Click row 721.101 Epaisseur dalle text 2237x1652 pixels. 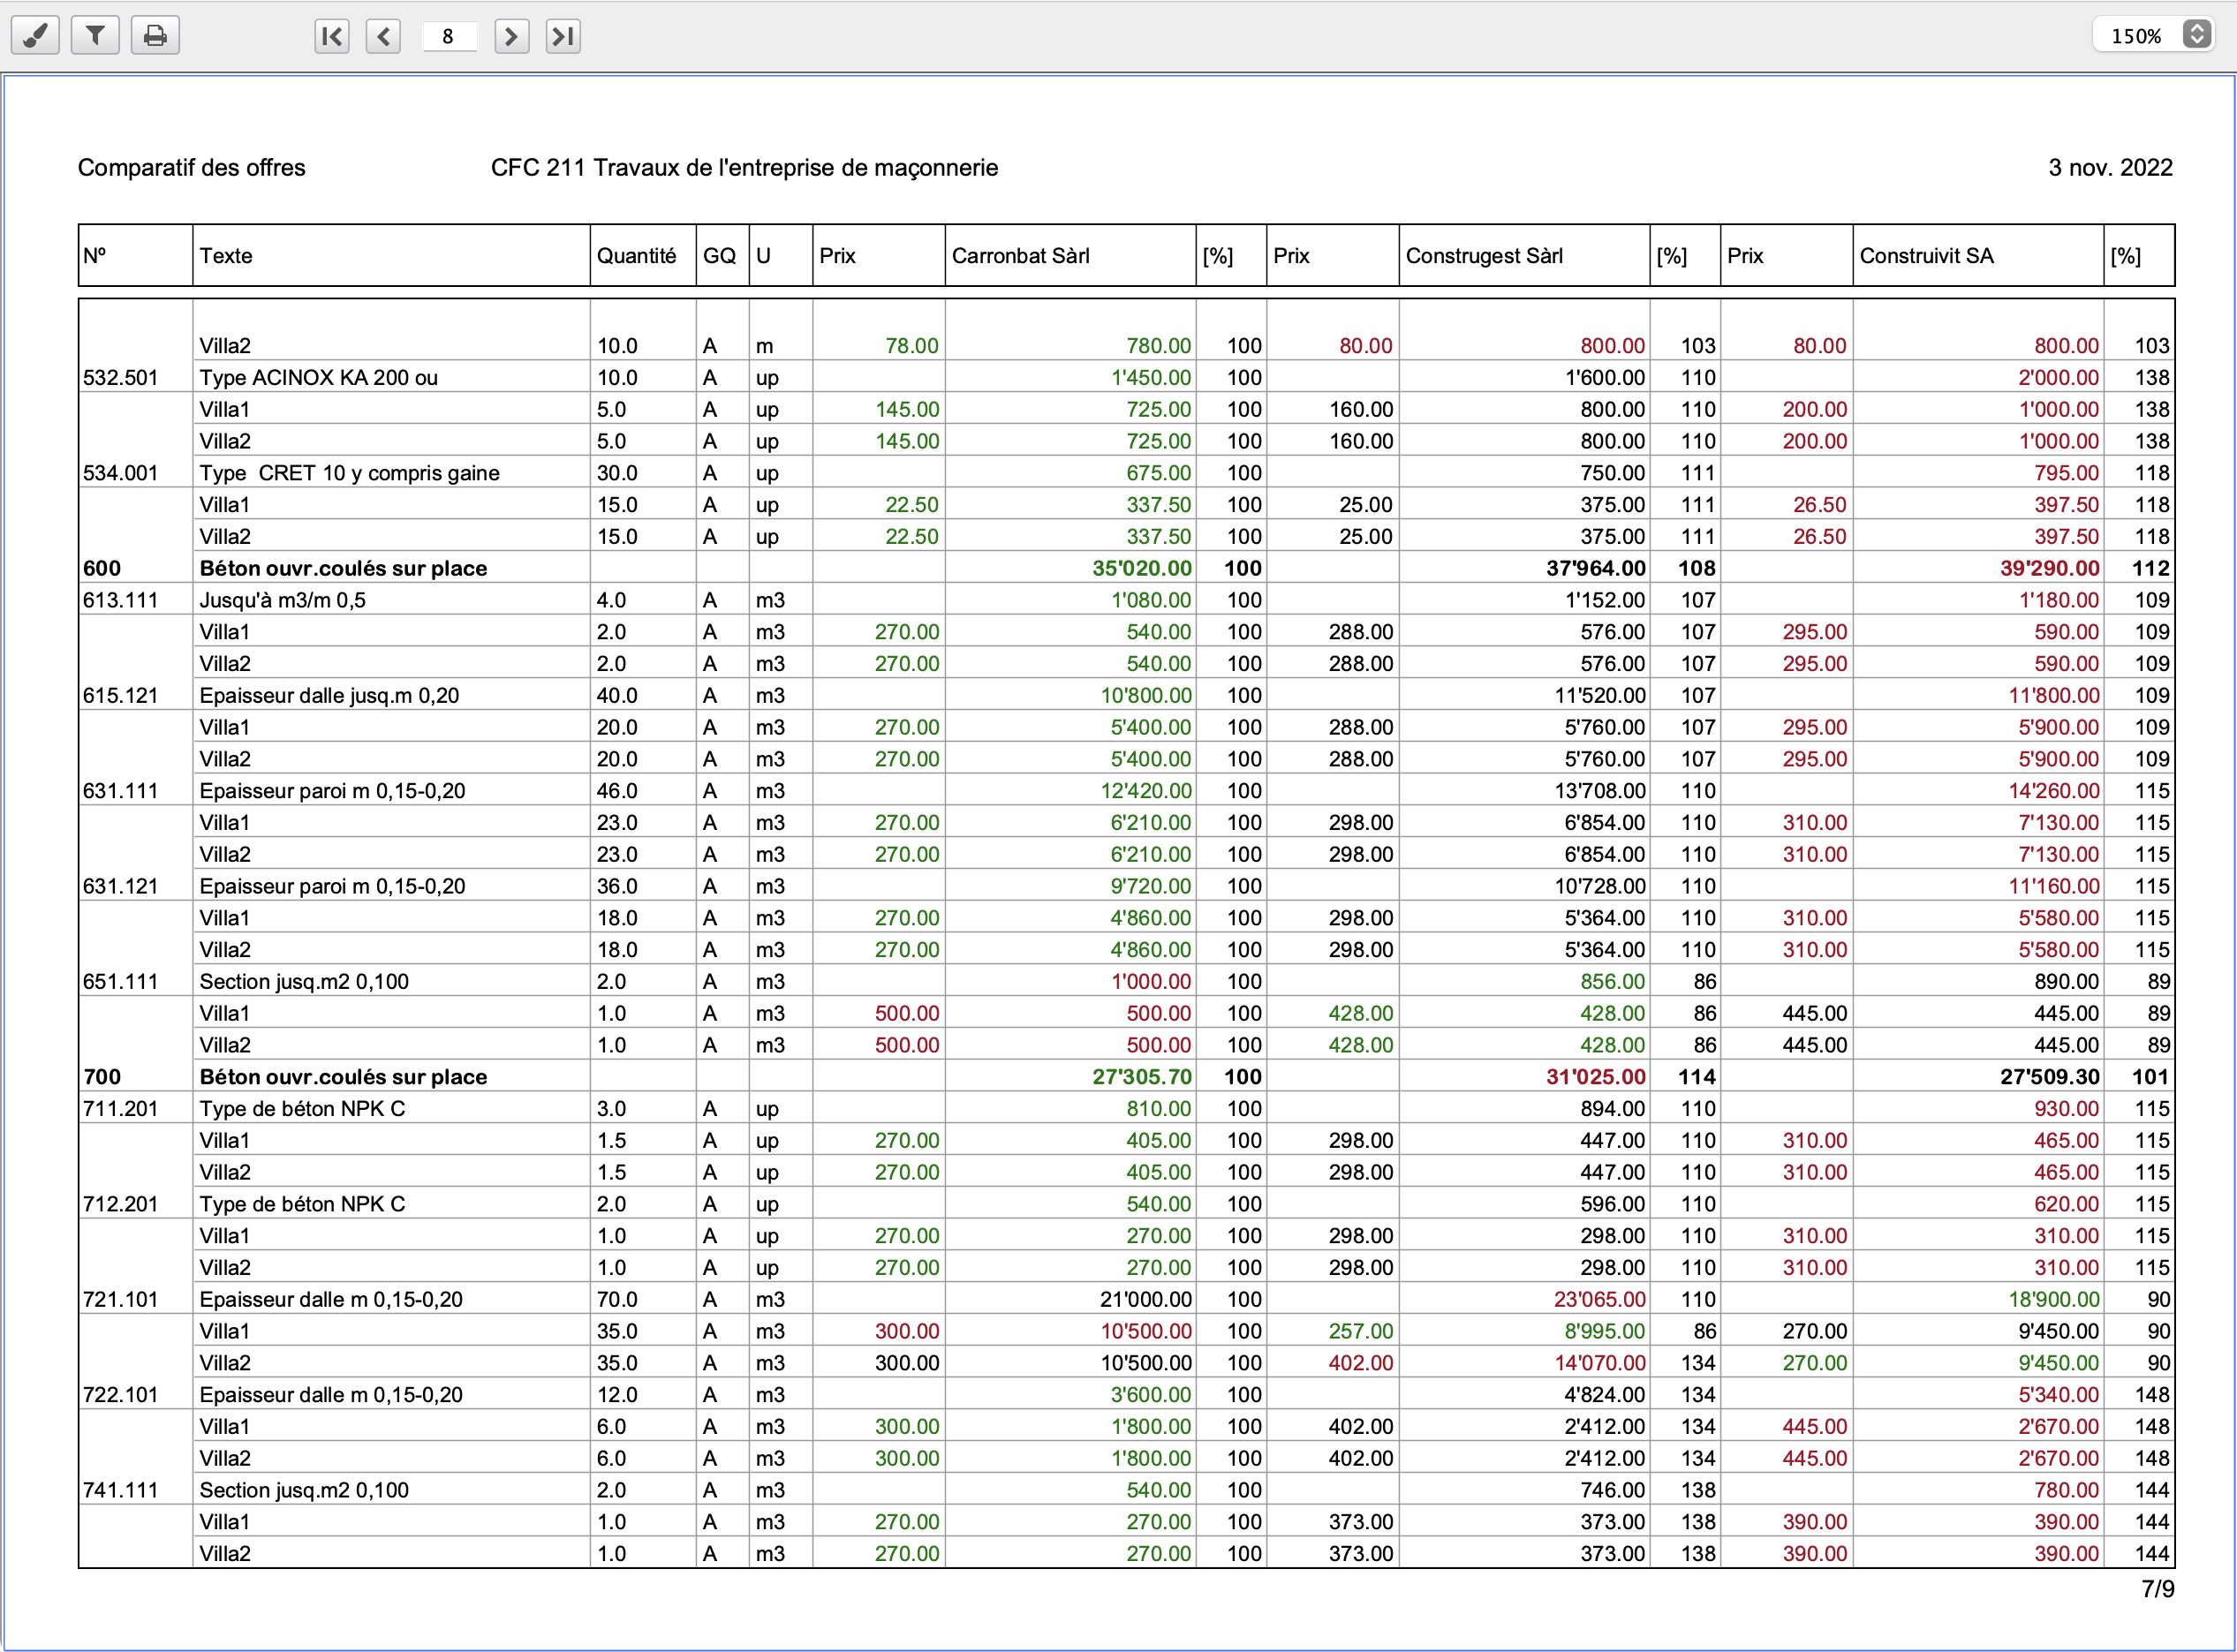click(331, 1300)
